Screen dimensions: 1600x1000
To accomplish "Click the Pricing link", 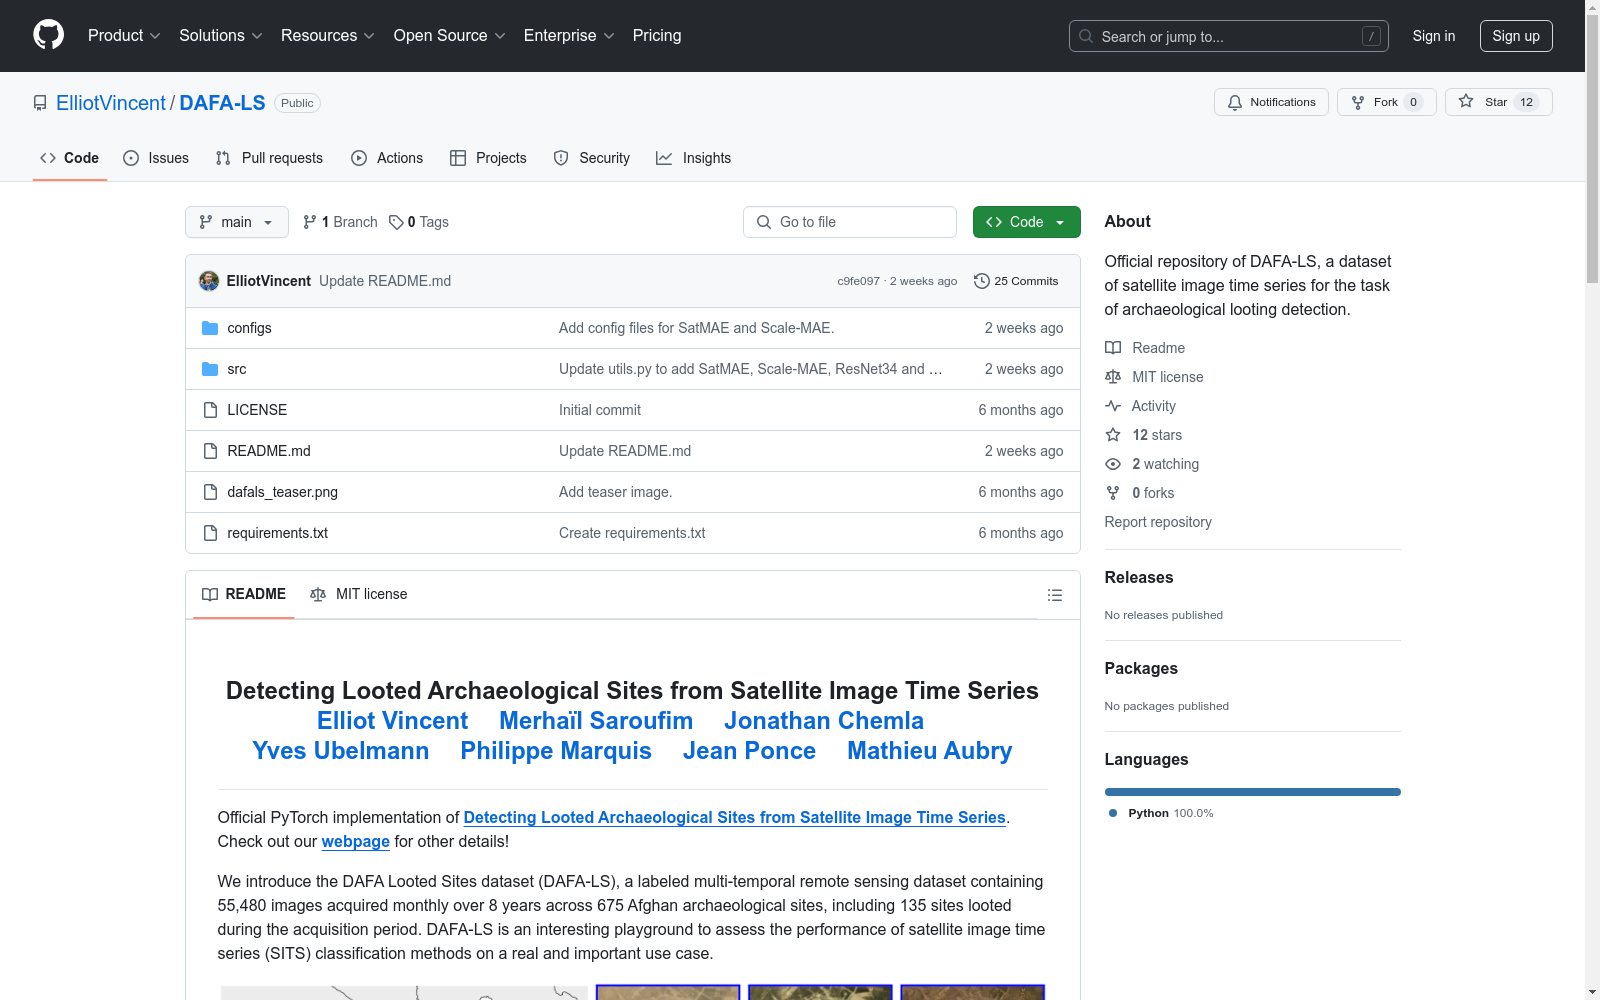I will click(657, 36).
